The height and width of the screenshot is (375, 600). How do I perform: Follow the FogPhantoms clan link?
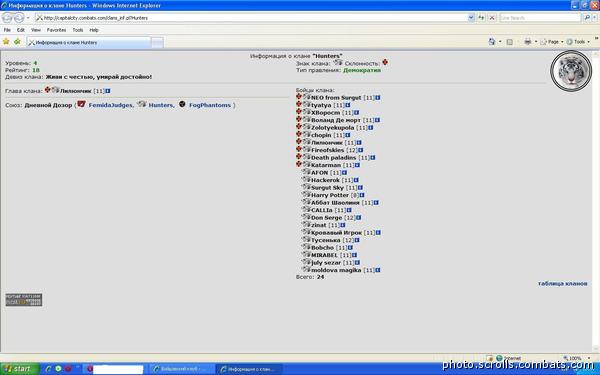[x=210, y=105]
